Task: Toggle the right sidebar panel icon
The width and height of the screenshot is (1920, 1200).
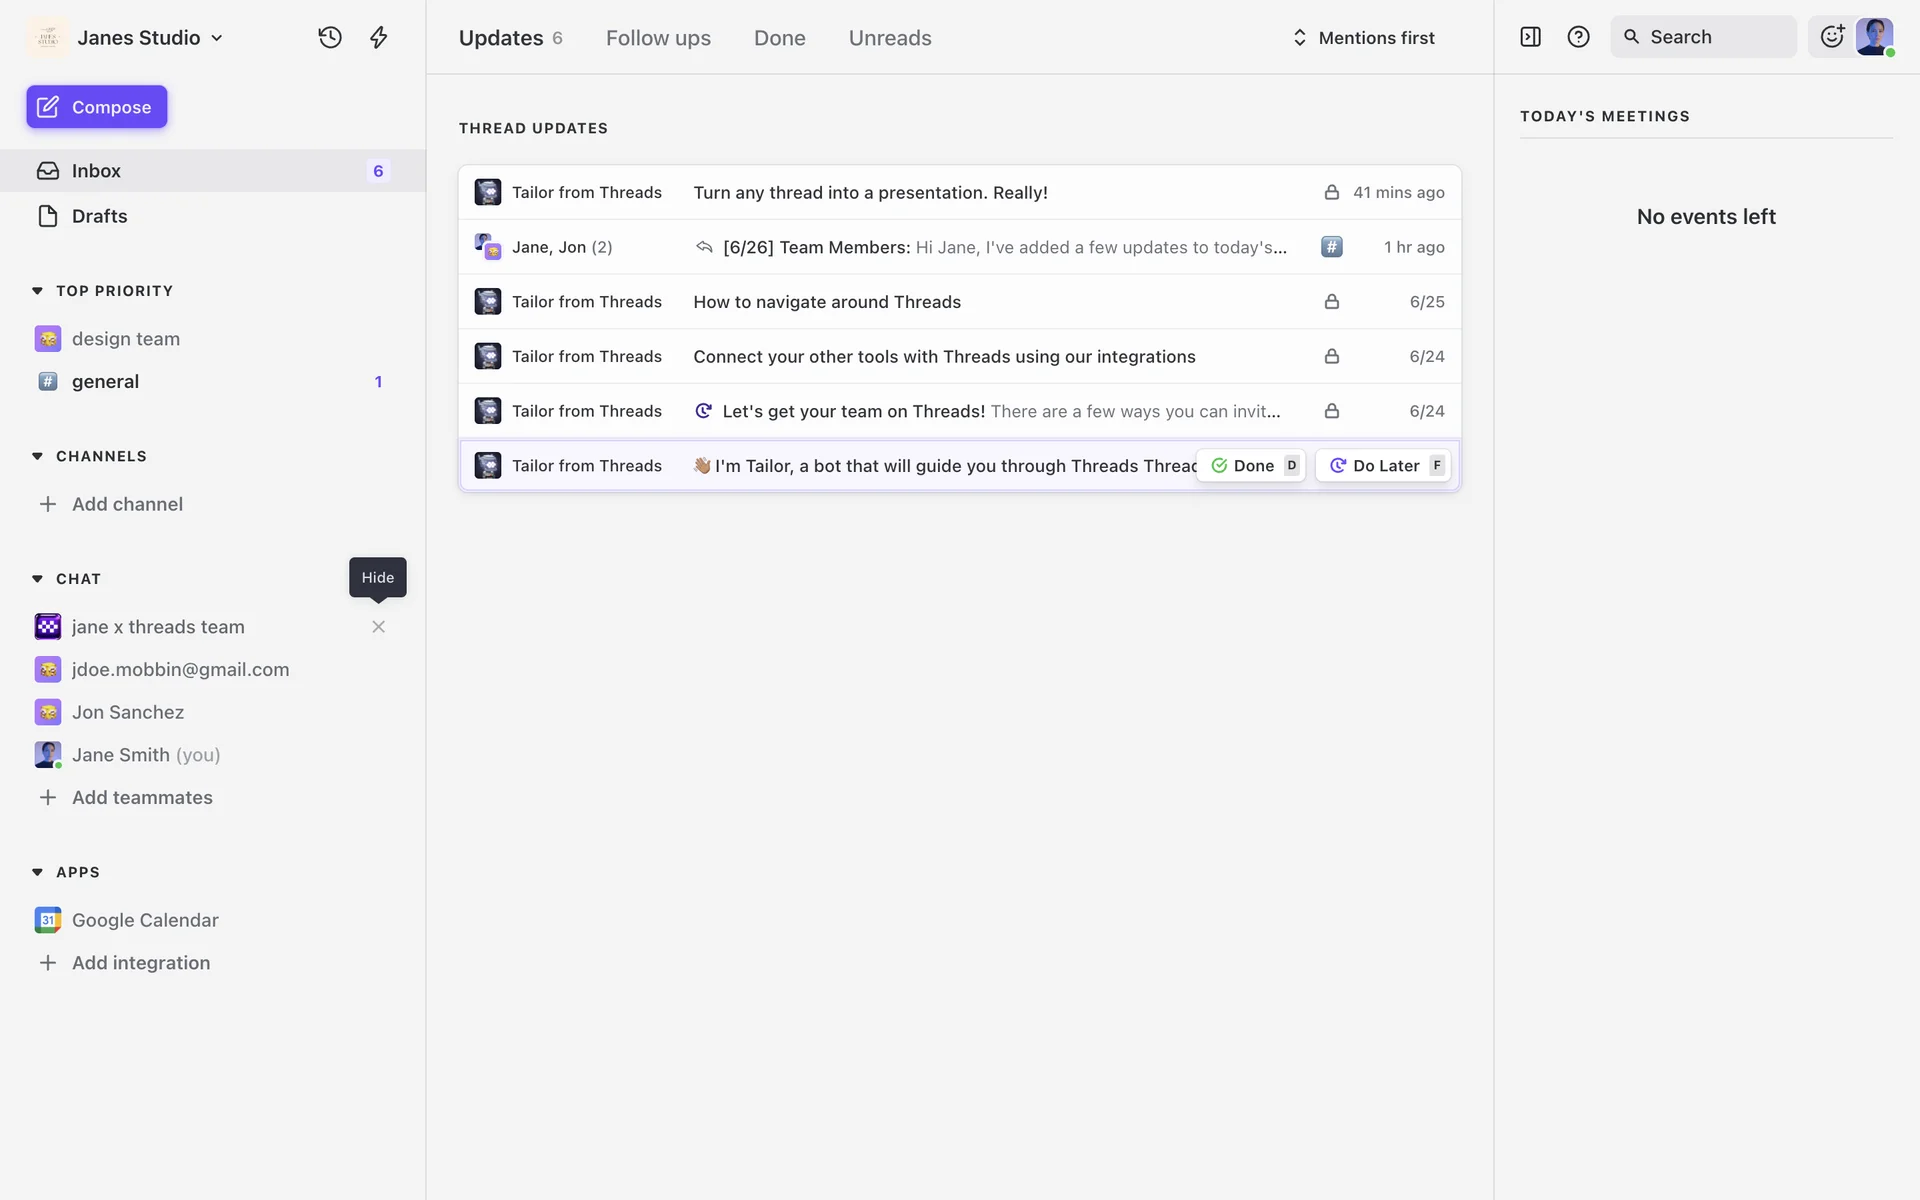Action: [x=1530, y=37]
